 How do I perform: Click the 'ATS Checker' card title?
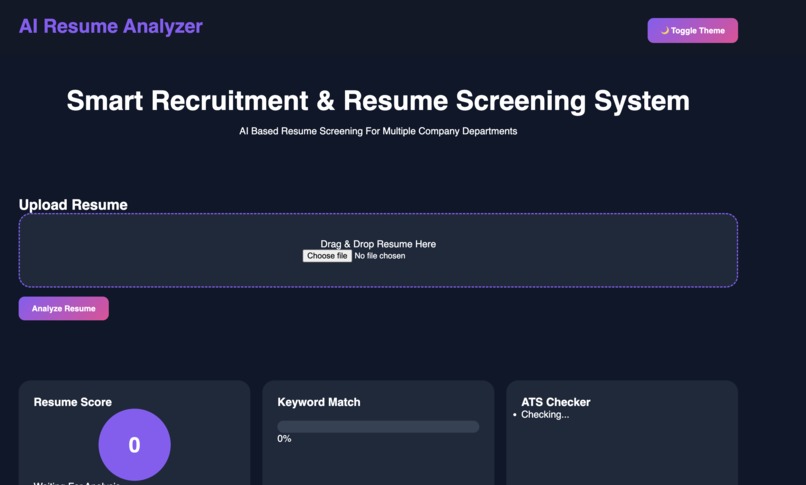(556, 402)
